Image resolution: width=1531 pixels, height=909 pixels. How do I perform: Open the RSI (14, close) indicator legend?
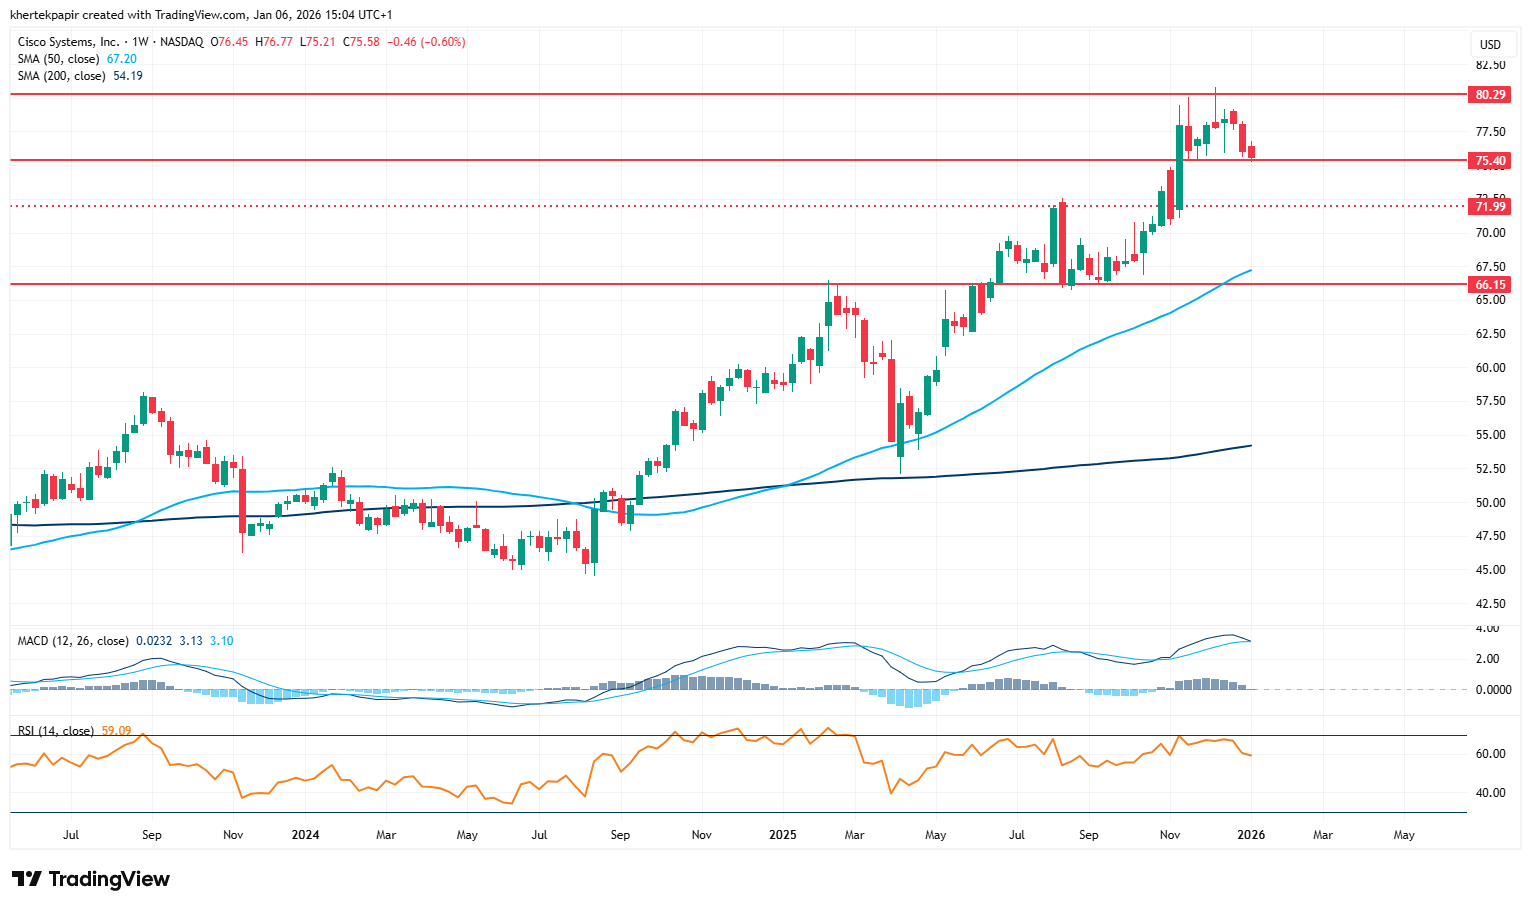55,731
